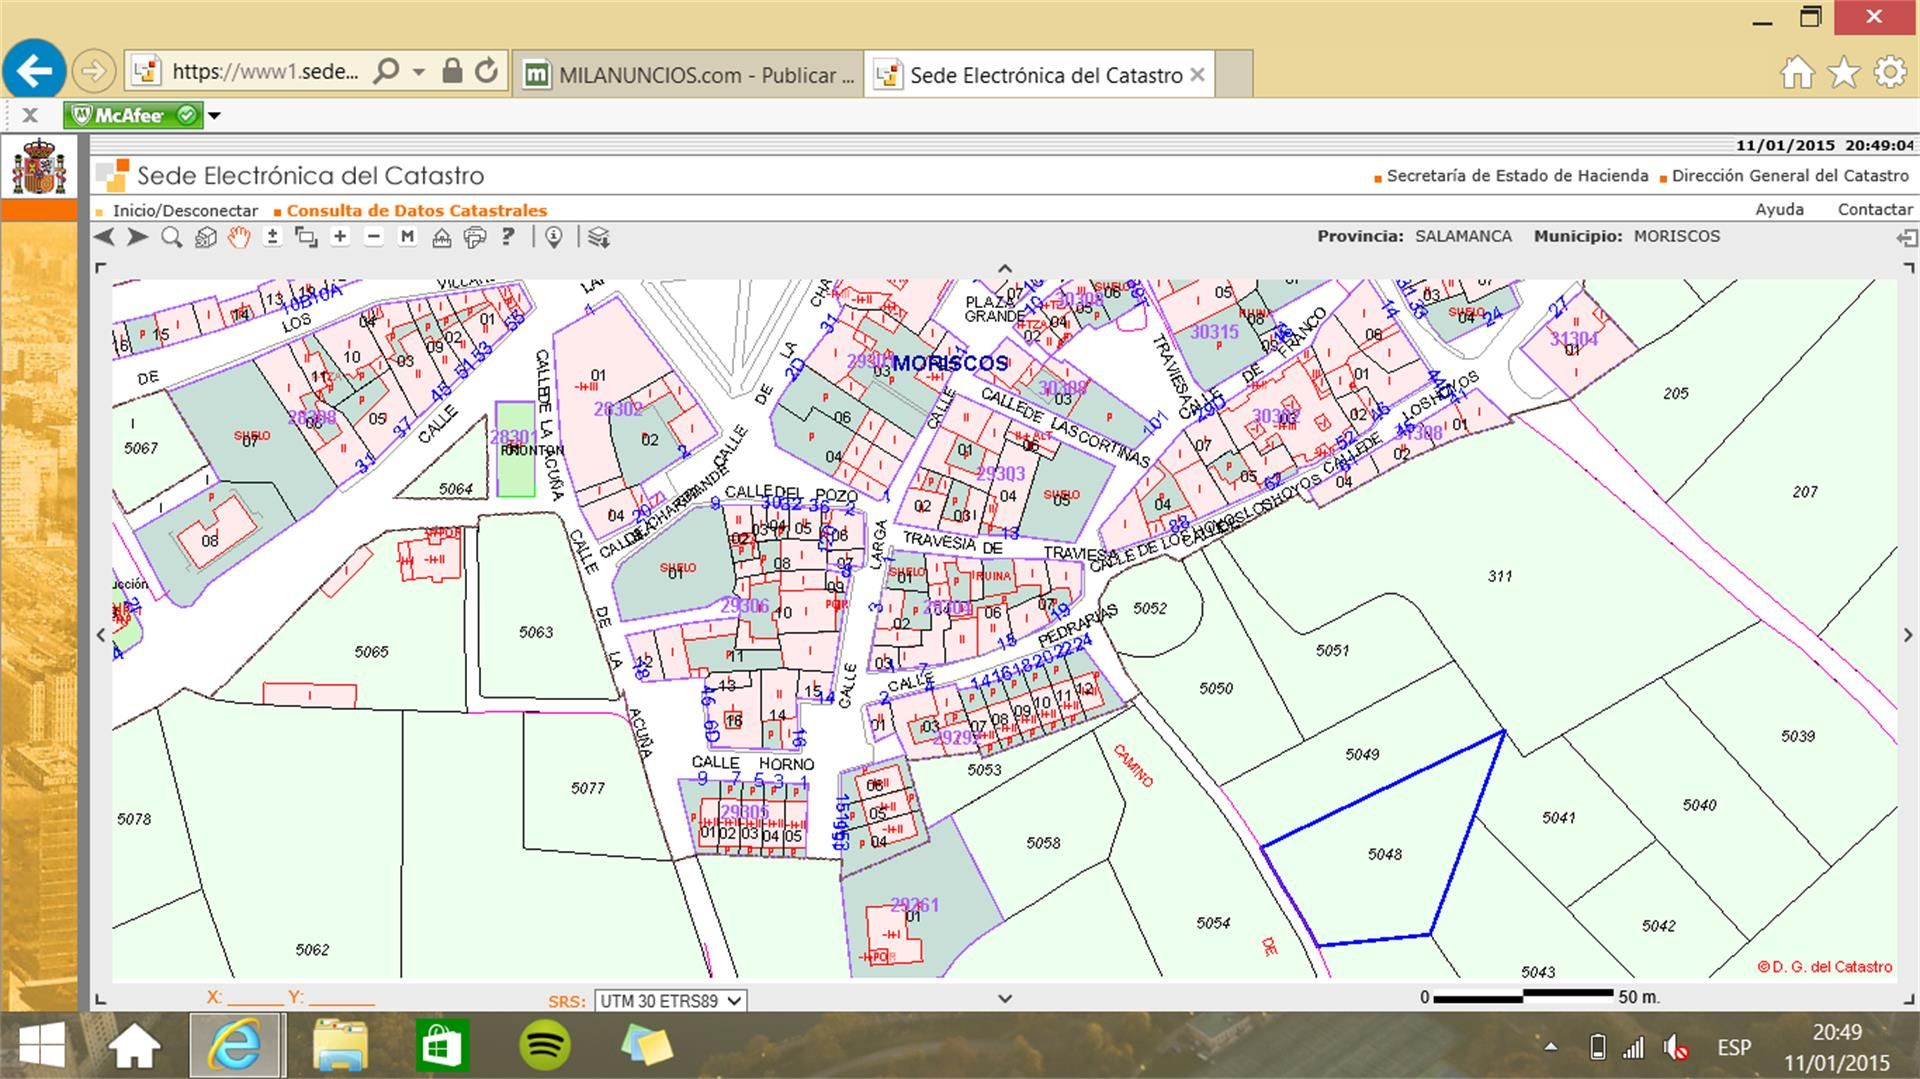Select the measure area ruler tool

coord(441,237)
